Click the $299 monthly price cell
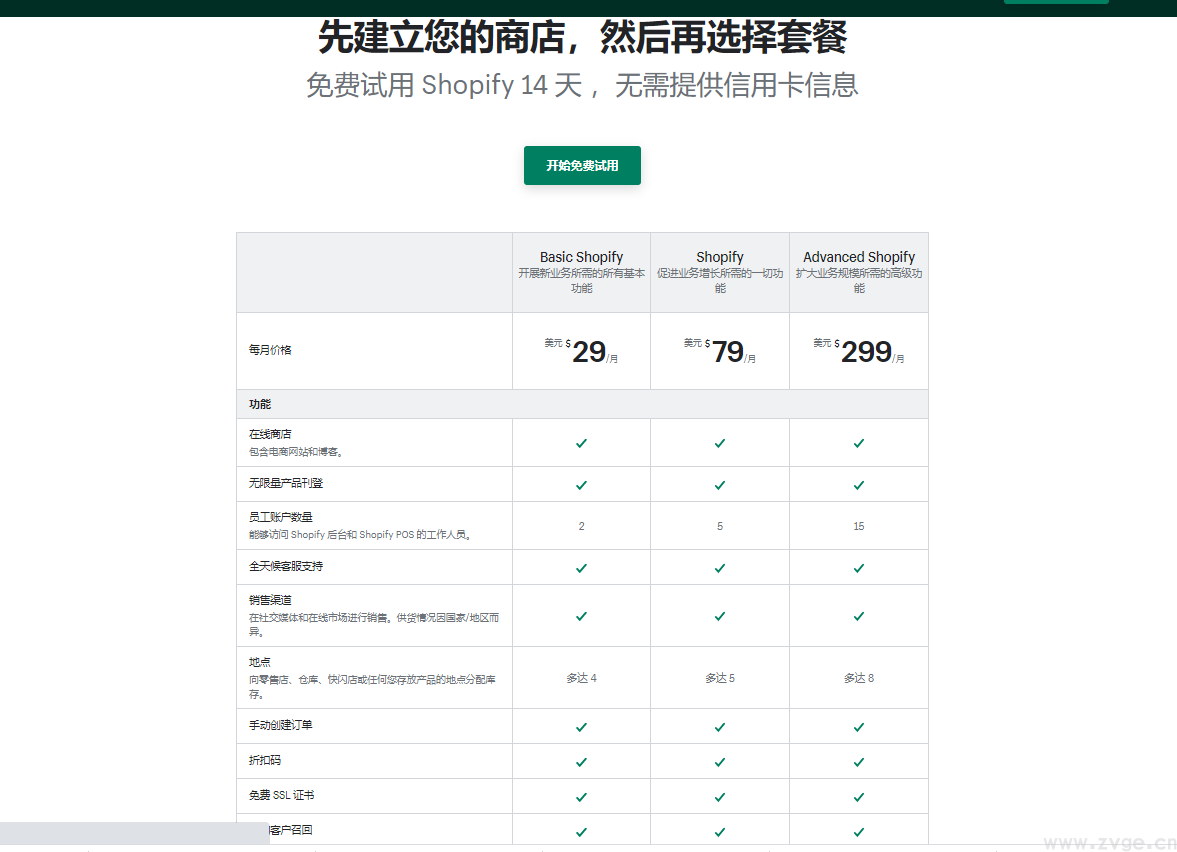The width and height of the screenshot is (1177, 852). pyautogui.click(x=858, y=350)
